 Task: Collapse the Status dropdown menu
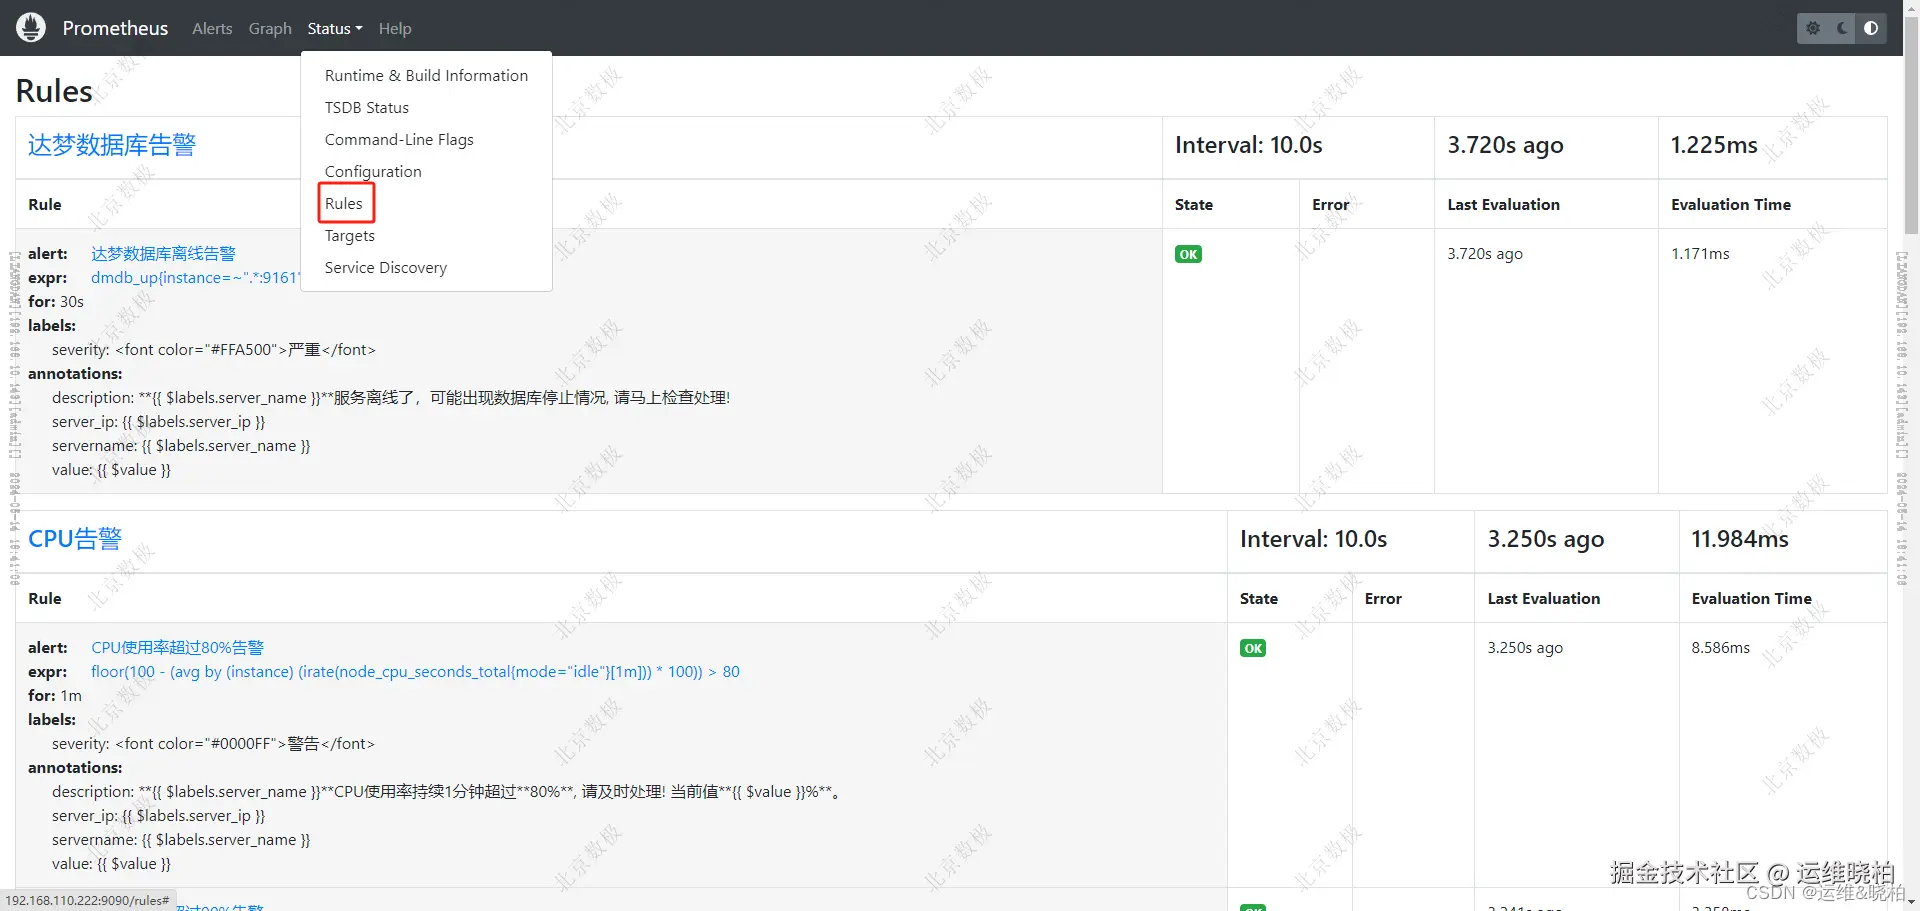tap(335, 29)
